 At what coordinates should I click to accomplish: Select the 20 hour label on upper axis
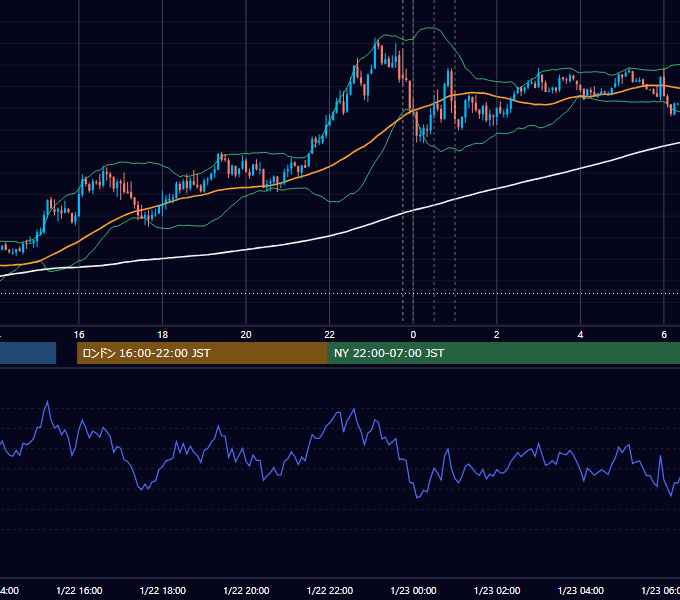[246, 335]
